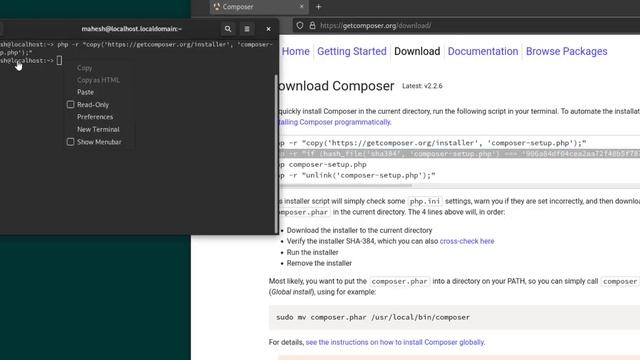This screenshot has width=640, height=360.
Task: Close the terminal window
Action: [x=268, y=29]
